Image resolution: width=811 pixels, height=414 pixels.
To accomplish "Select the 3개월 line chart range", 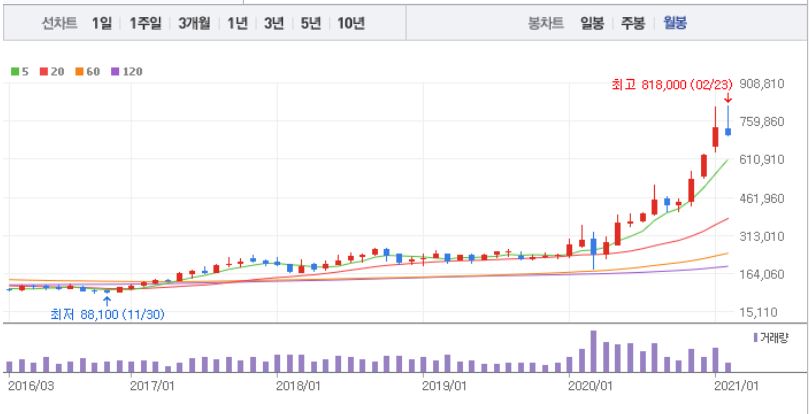I will pos(194,23).
